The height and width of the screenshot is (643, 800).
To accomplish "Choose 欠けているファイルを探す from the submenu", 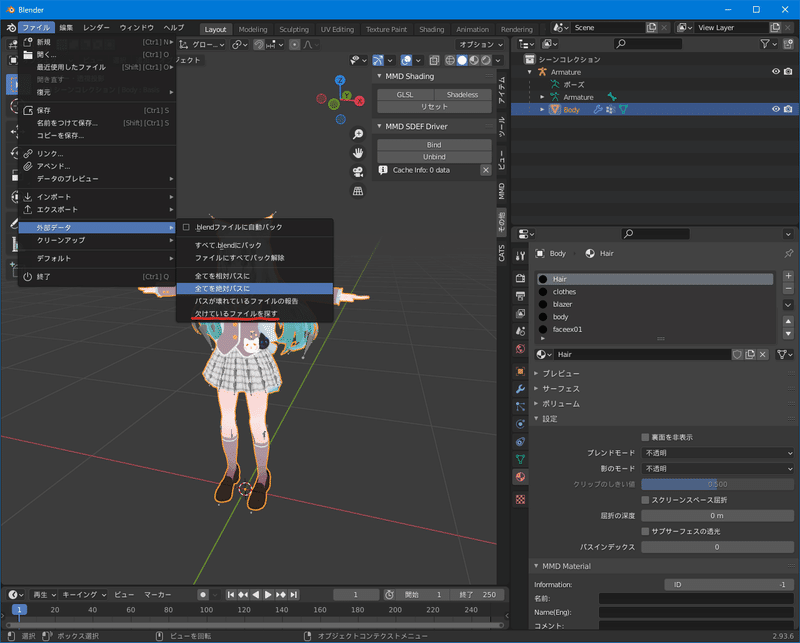I will tap(236, 314).
